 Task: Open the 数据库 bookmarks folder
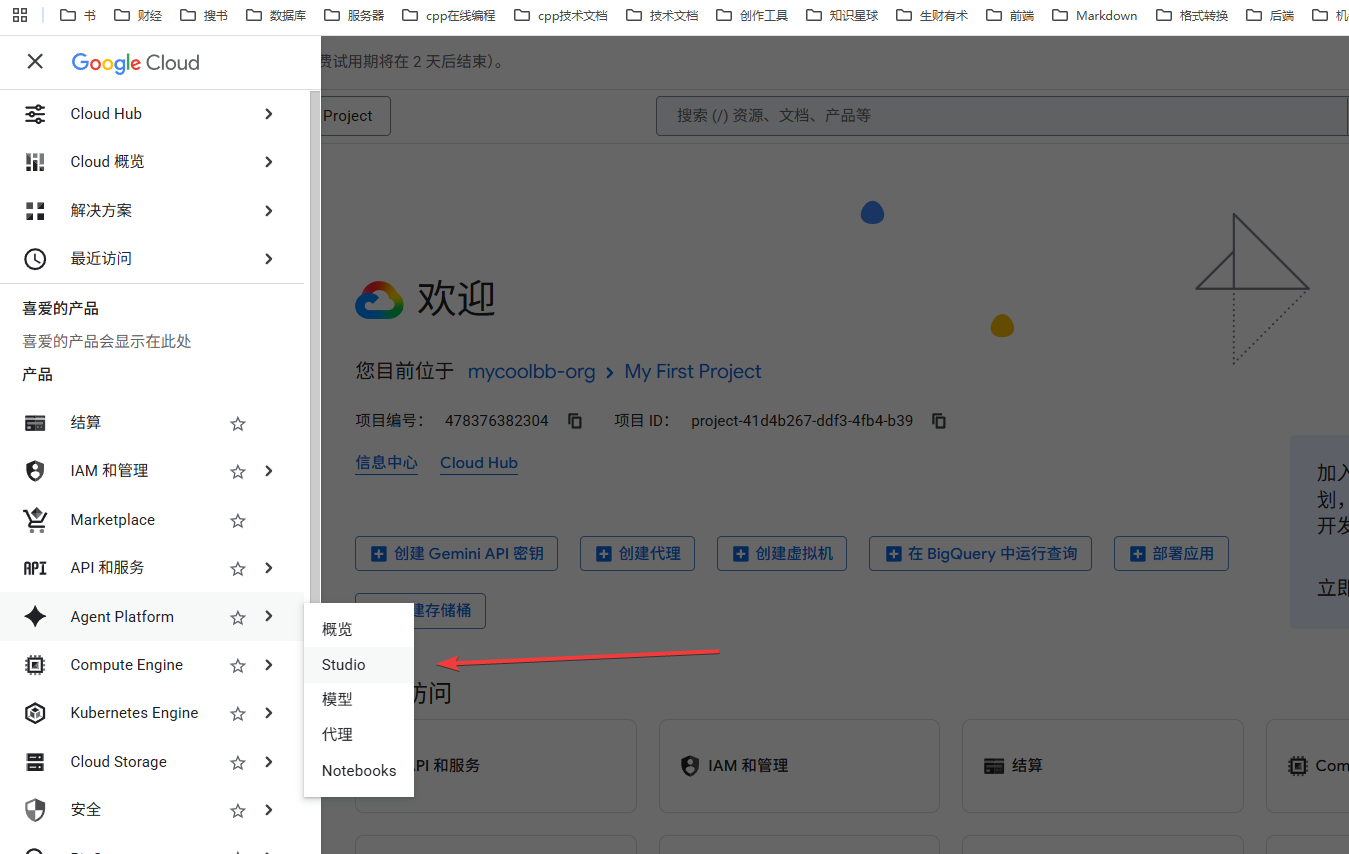tap(276, 15)
